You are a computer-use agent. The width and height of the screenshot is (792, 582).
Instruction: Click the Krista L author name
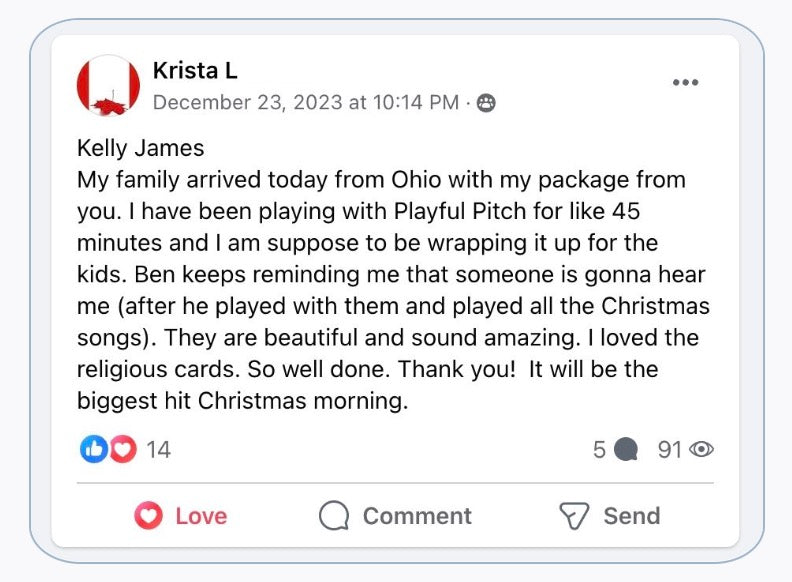click(x=194, y=70)
